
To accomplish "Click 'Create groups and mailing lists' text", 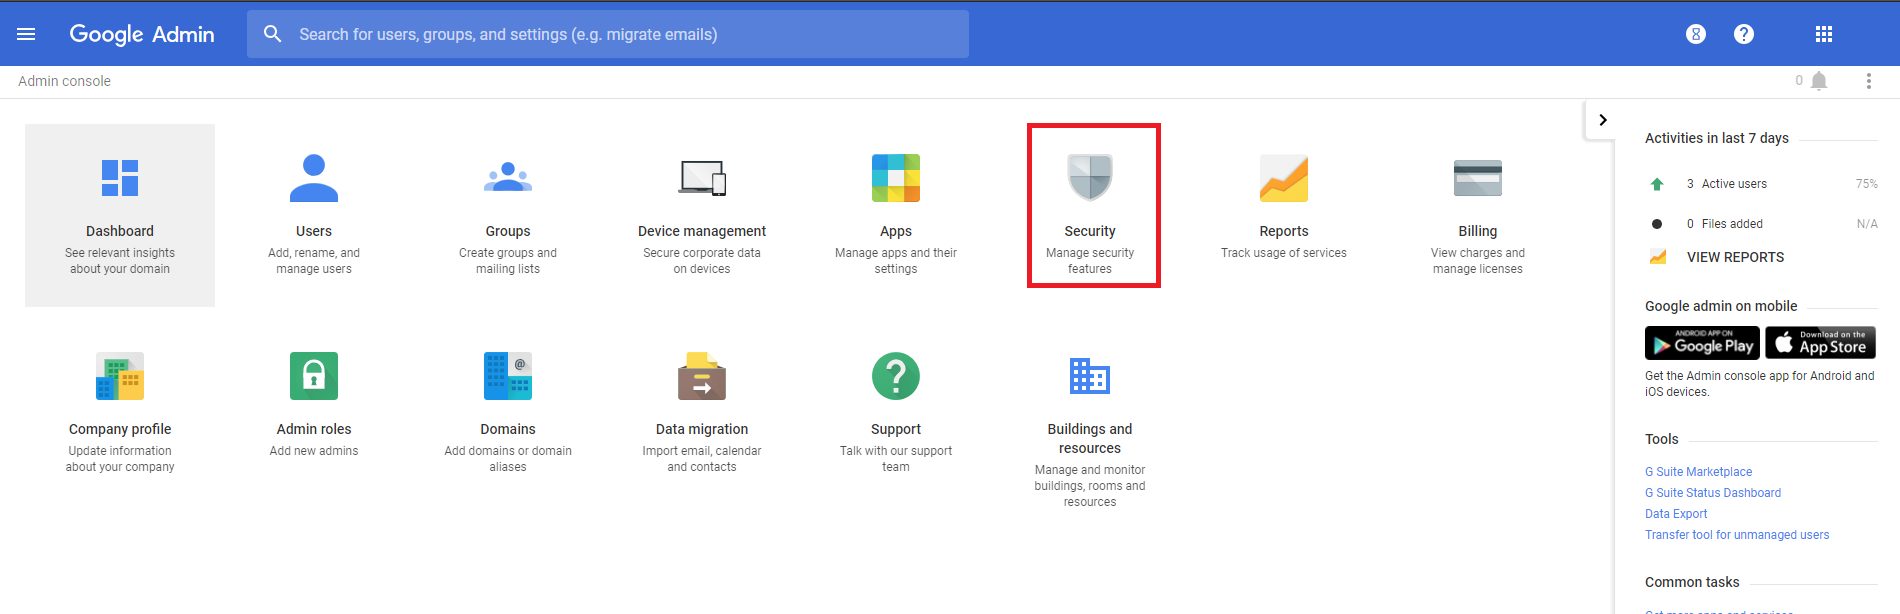I will 508,261.
